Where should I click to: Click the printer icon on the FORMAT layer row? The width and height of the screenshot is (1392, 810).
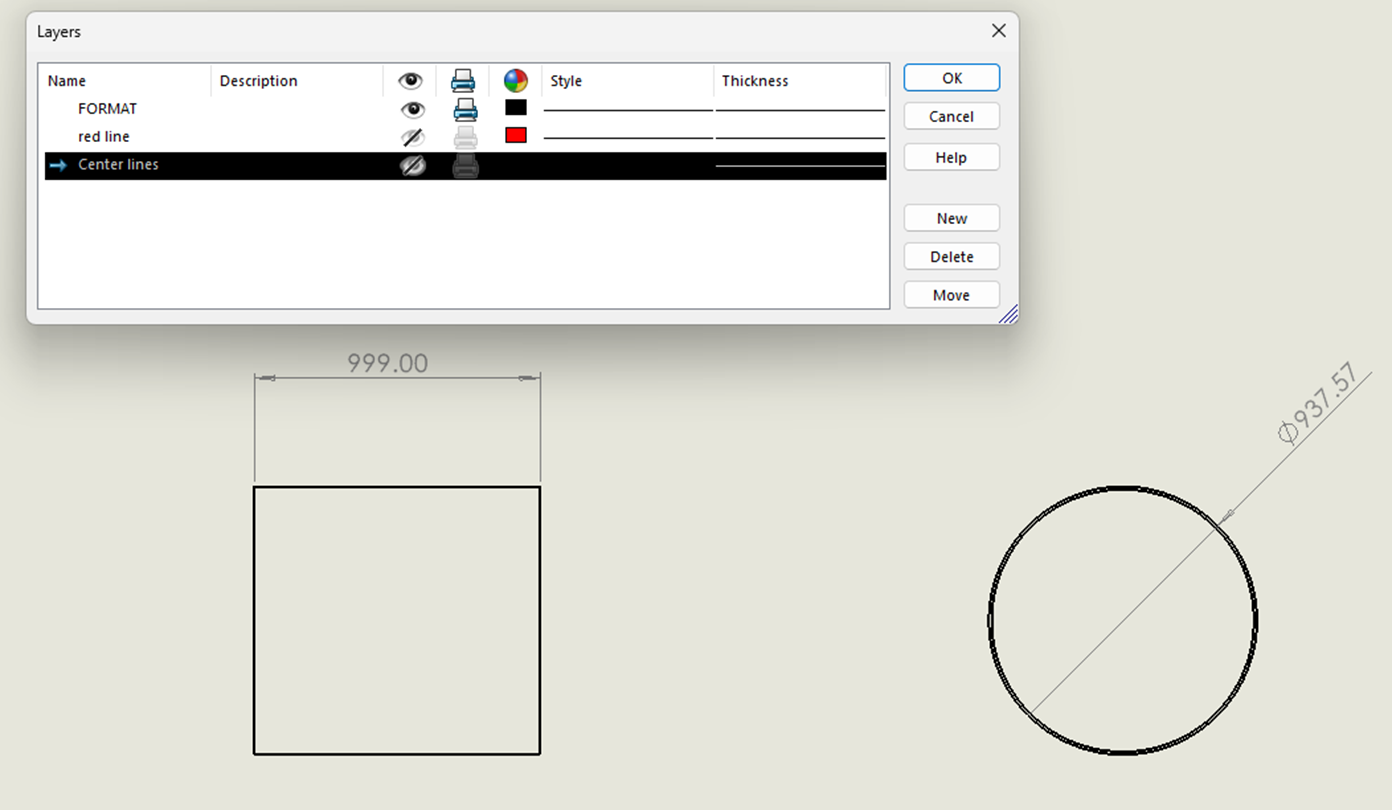point(465,109)
